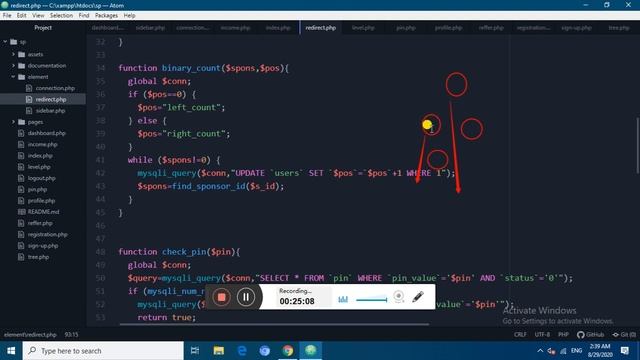The width and height of the screenshot is (640, 360).
Task: Click the CRLF line ending selector
Action: (x=520, y=334)
